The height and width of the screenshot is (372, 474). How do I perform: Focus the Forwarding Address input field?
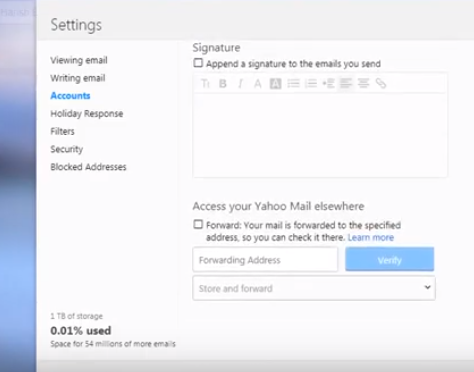tap(265, 260)
